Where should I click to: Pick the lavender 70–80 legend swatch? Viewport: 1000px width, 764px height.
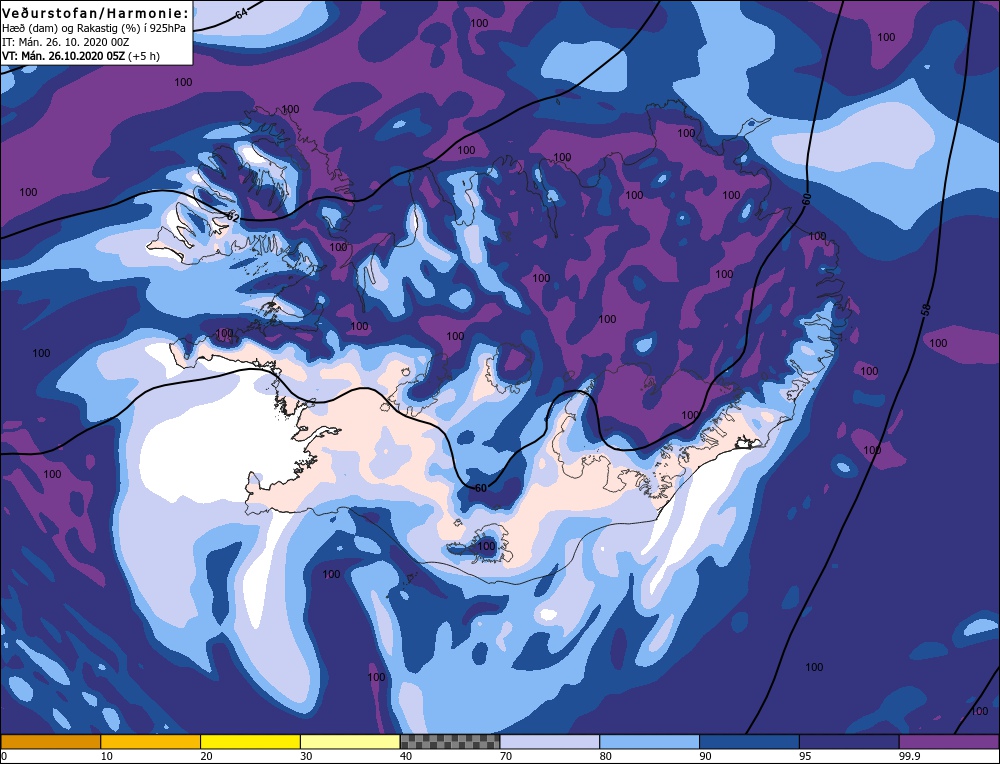tap(550, 741)
